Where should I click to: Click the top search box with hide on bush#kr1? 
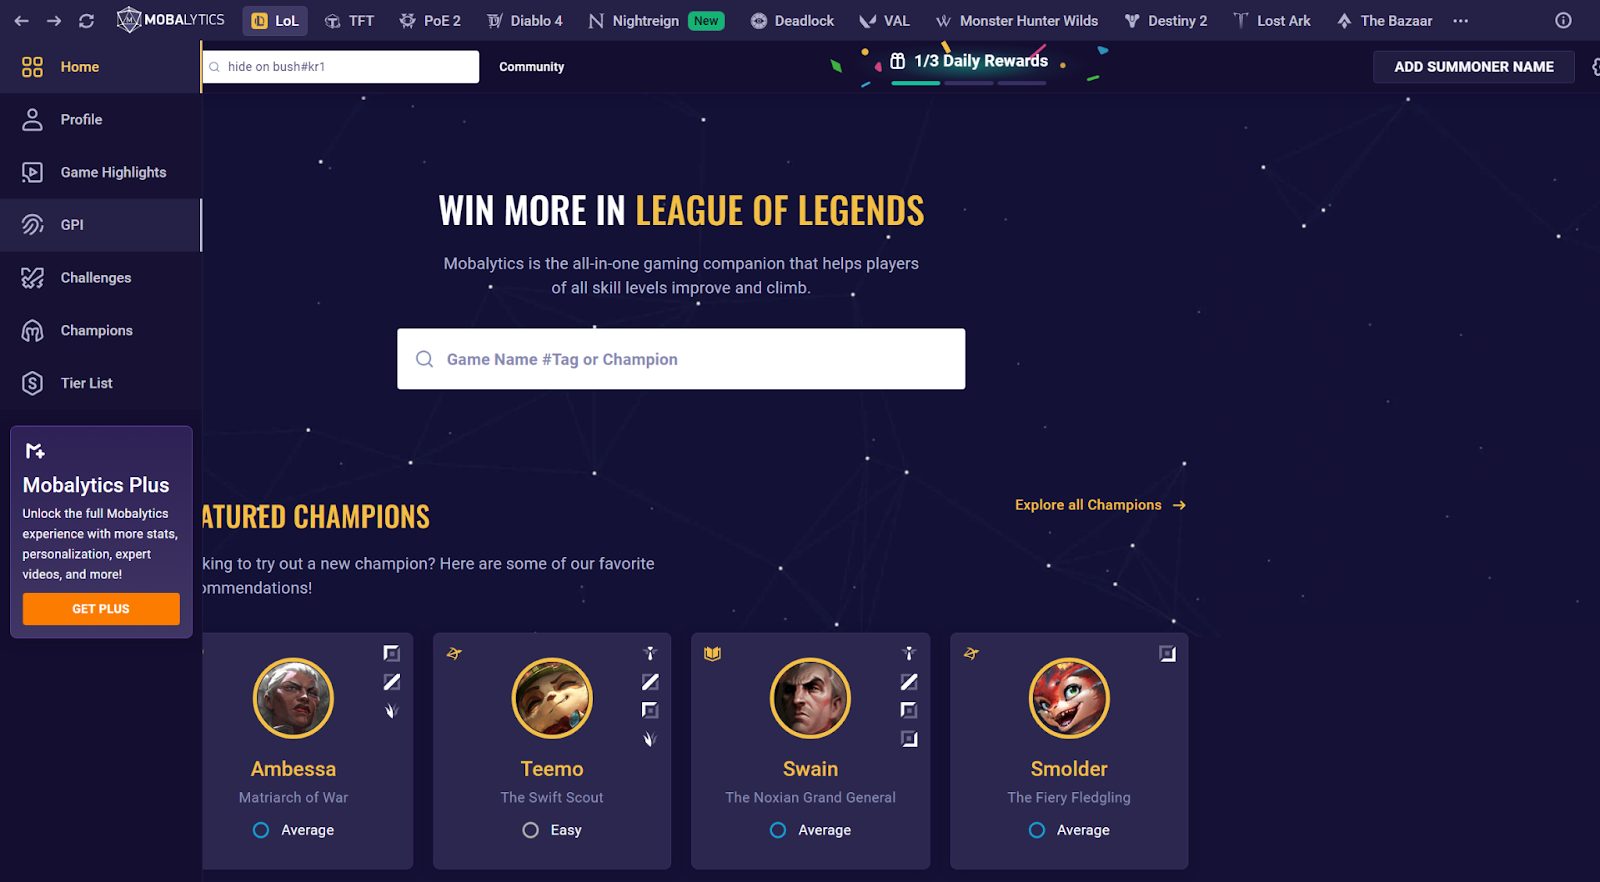(341, 67)
